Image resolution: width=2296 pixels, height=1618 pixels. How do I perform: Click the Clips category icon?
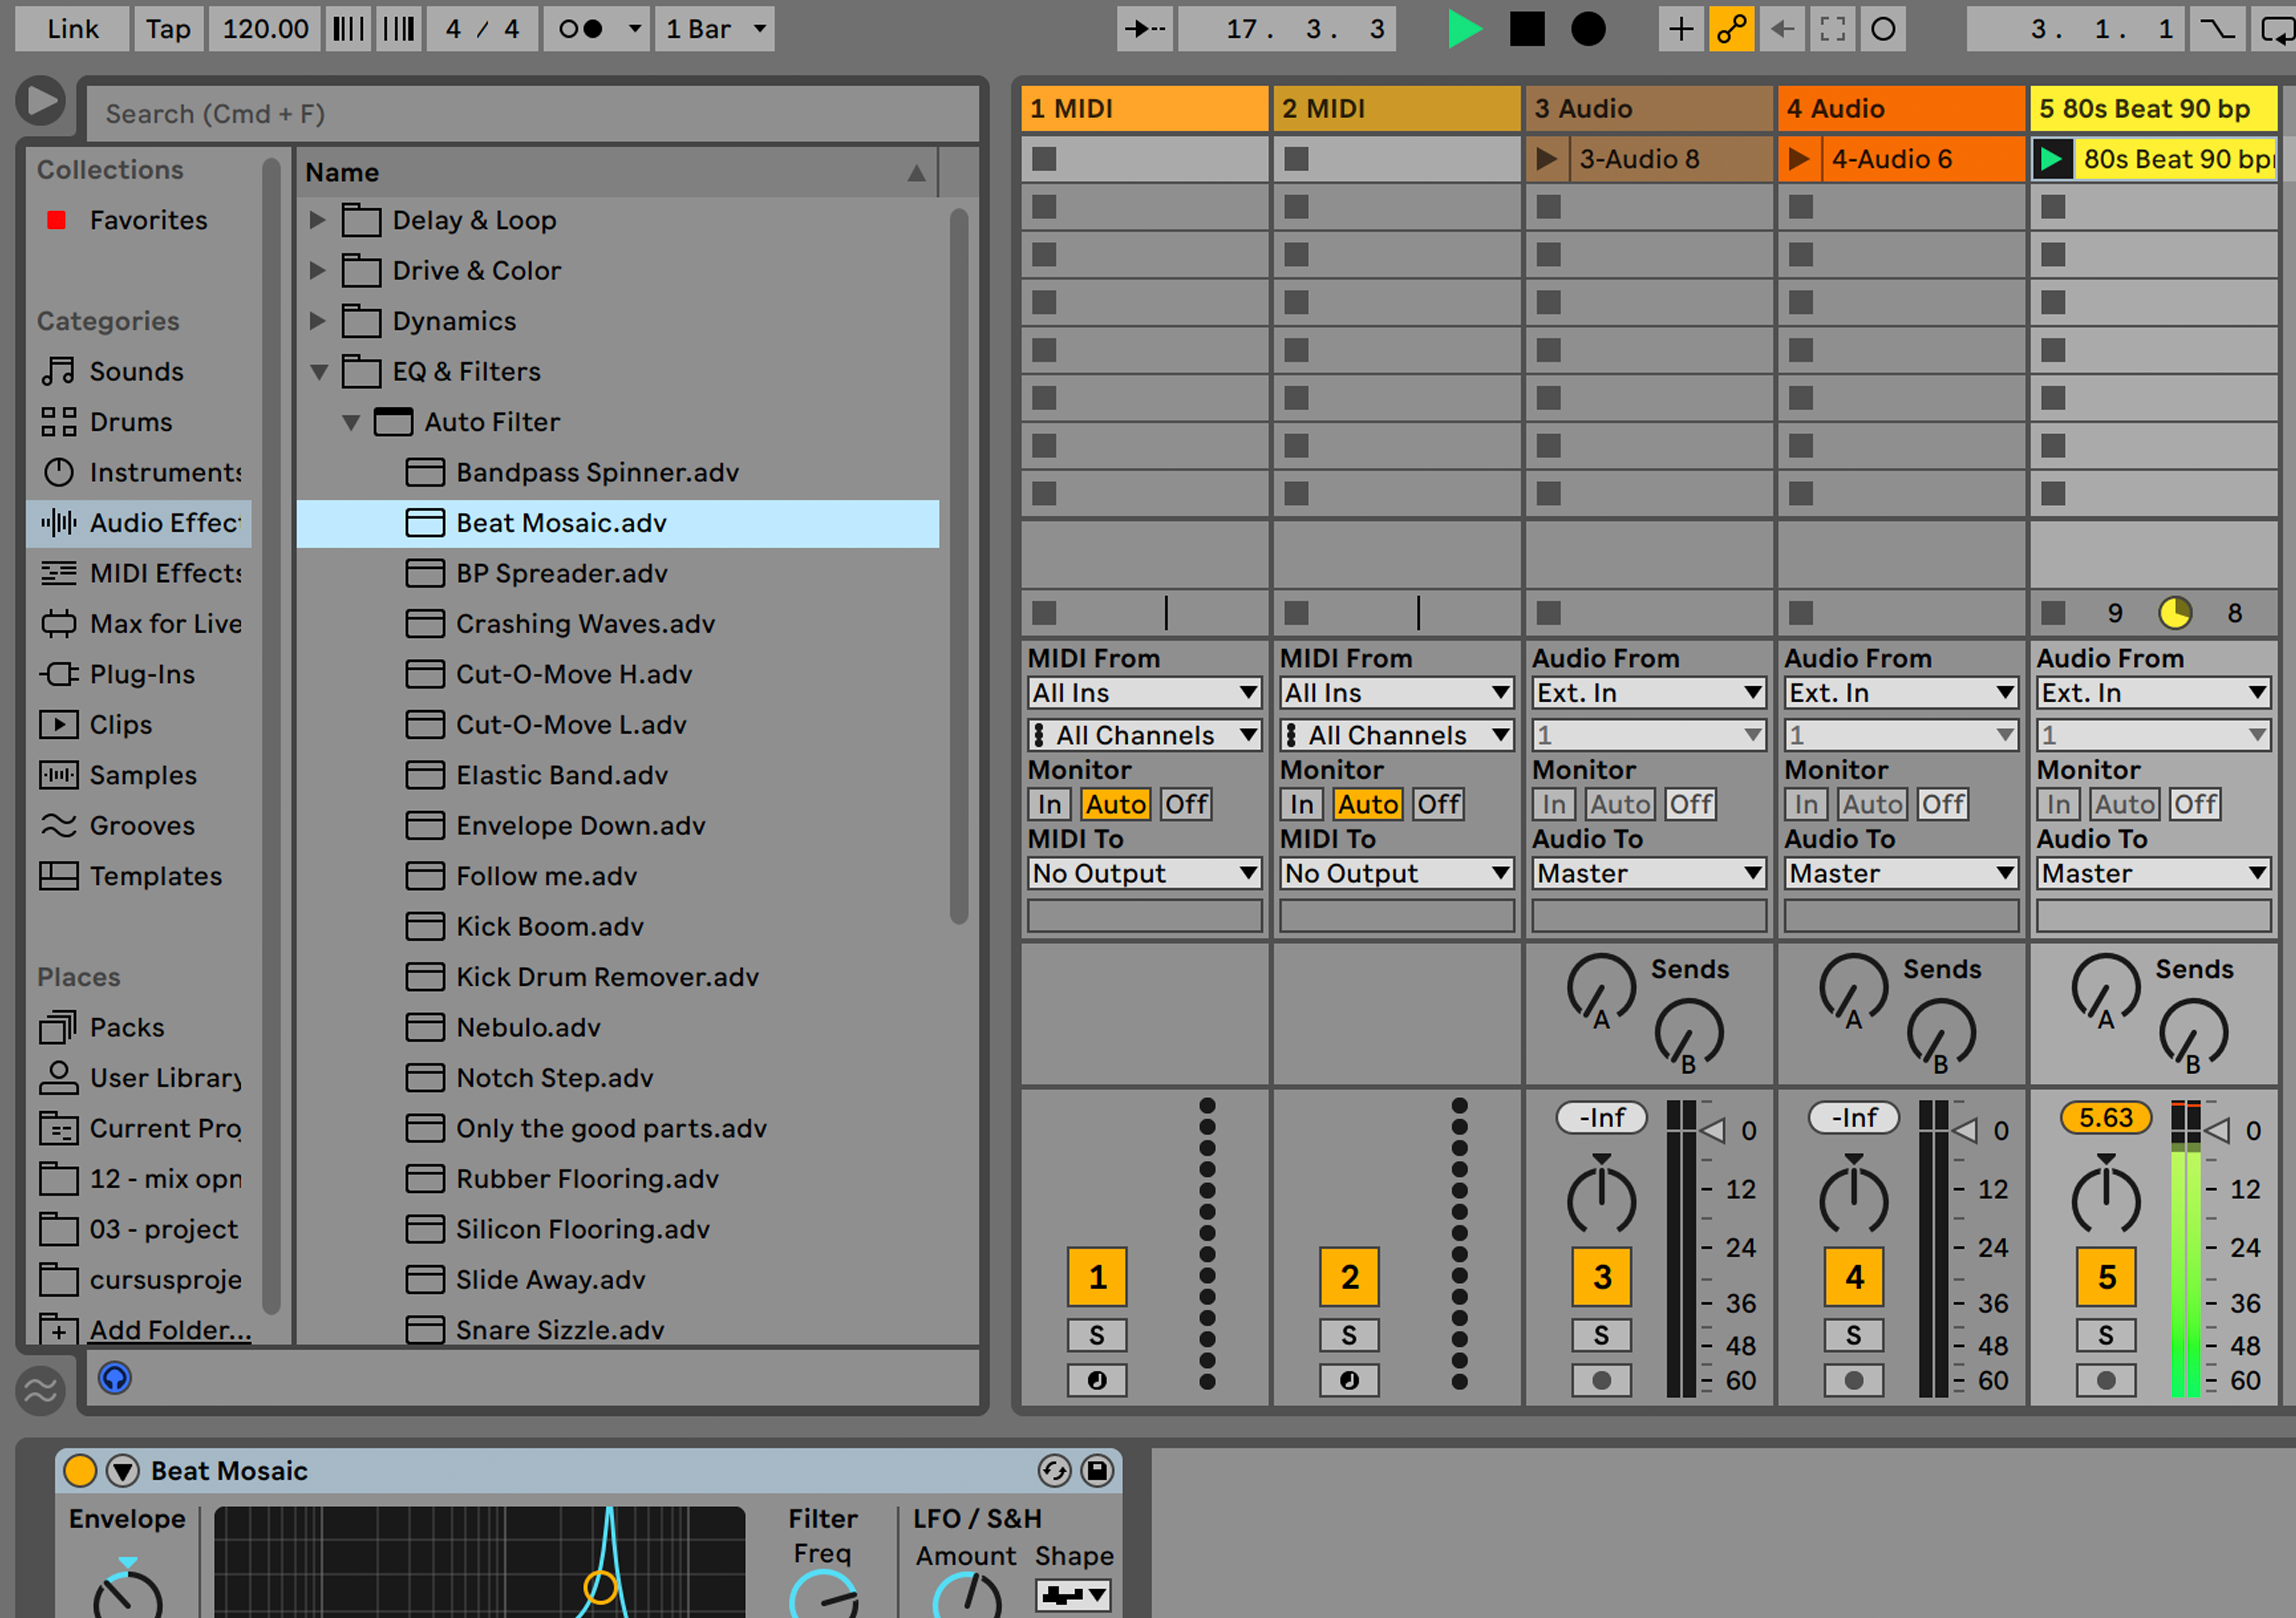(x=58, y=725)
